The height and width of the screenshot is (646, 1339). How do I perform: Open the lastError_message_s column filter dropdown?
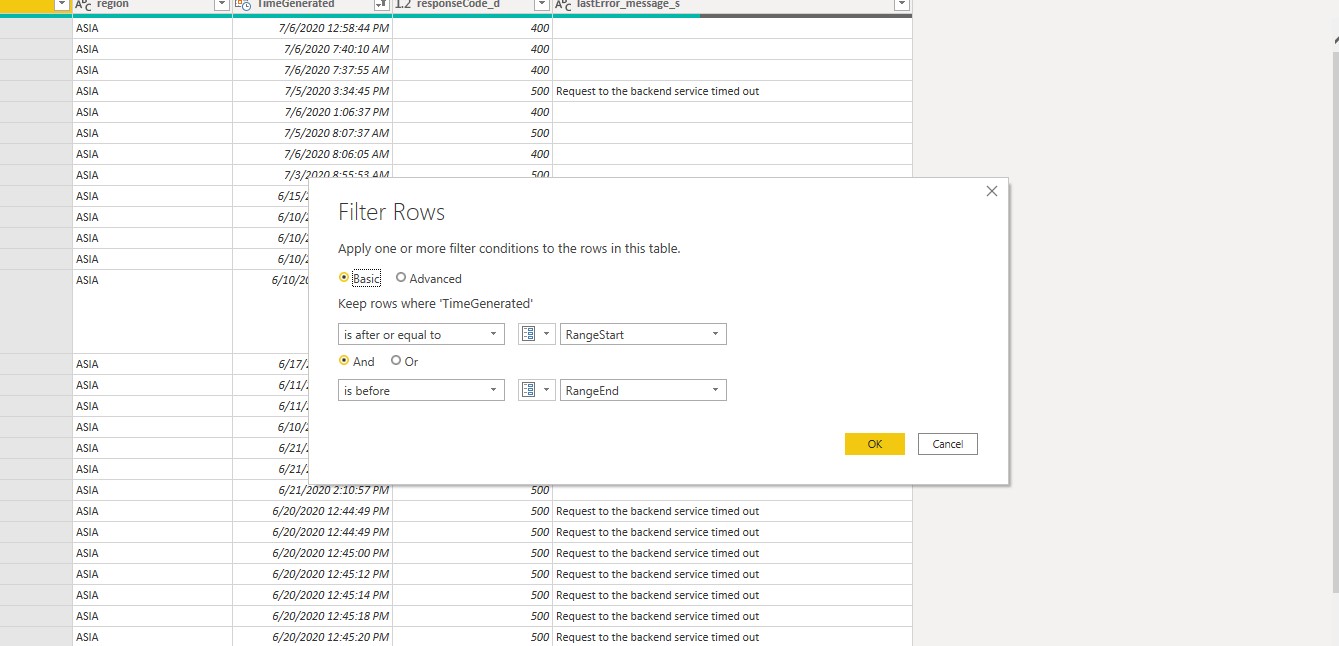pyautogui.click(x=902, y=5)
